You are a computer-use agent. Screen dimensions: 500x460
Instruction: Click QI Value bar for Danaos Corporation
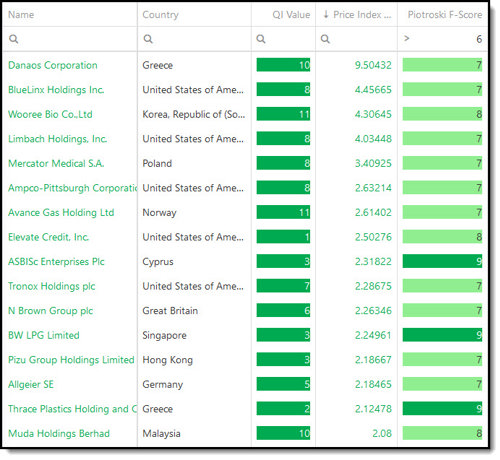tap(283, 65)
